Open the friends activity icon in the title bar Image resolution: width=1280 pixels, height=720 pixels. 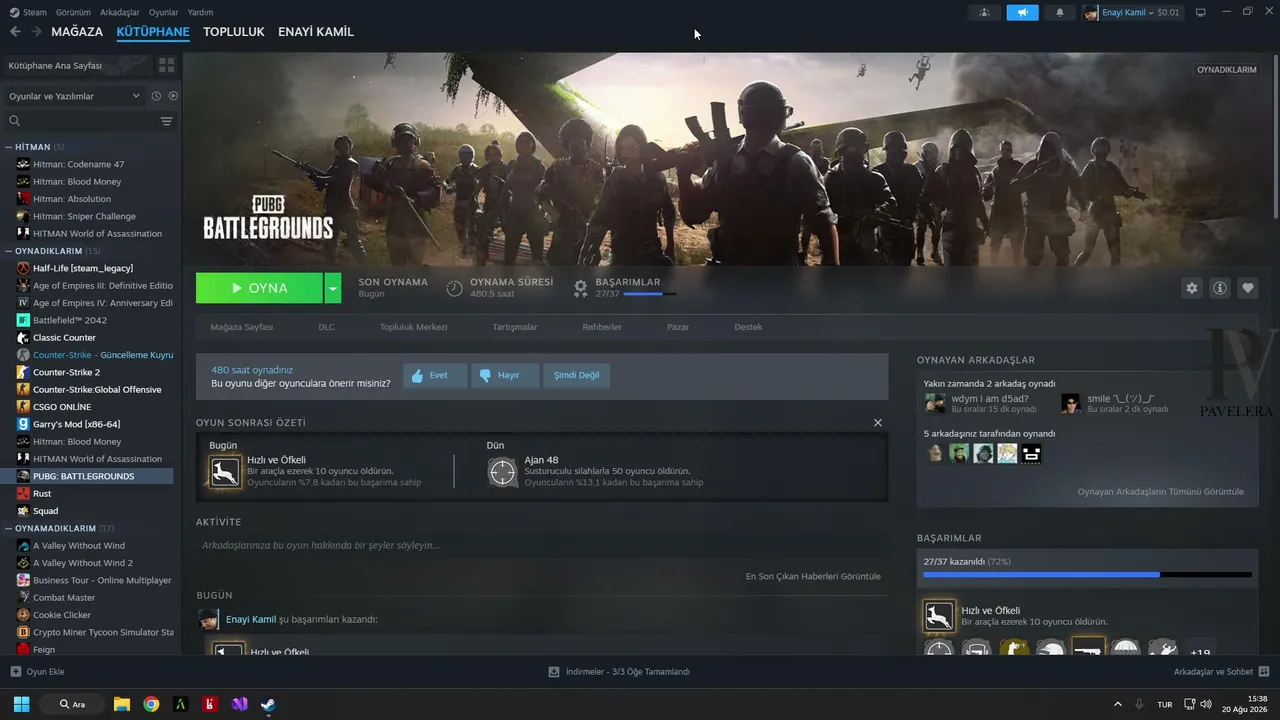984,12
